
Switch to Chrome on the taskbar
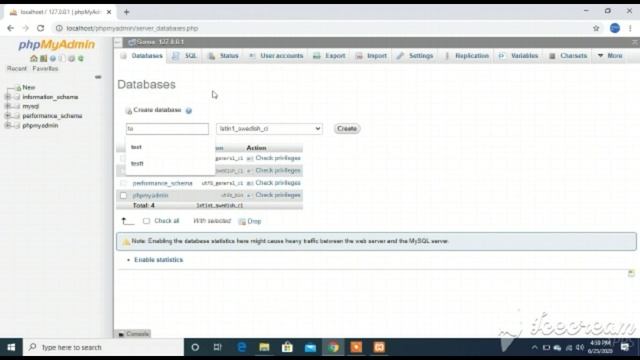(x=333, y=347)
